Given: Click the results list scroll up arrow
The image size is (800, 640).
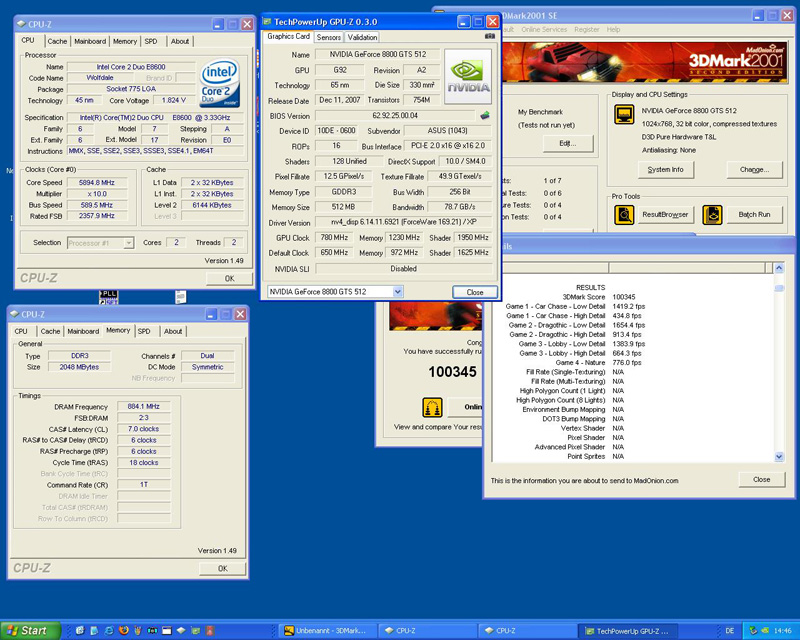Looking at the screenshot, I should click(x=779, y=268).
